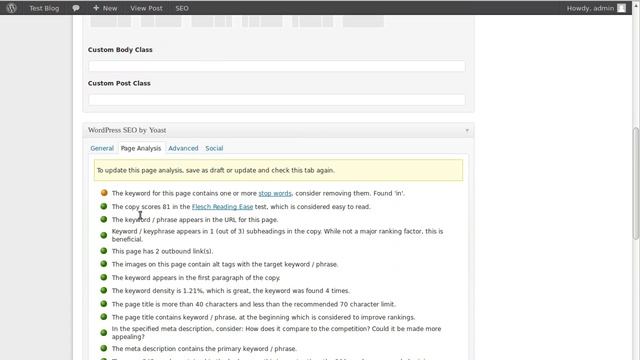
Task: Click text 'This page has 2 outbound link(s).'
Action: [x=162, y=251]
